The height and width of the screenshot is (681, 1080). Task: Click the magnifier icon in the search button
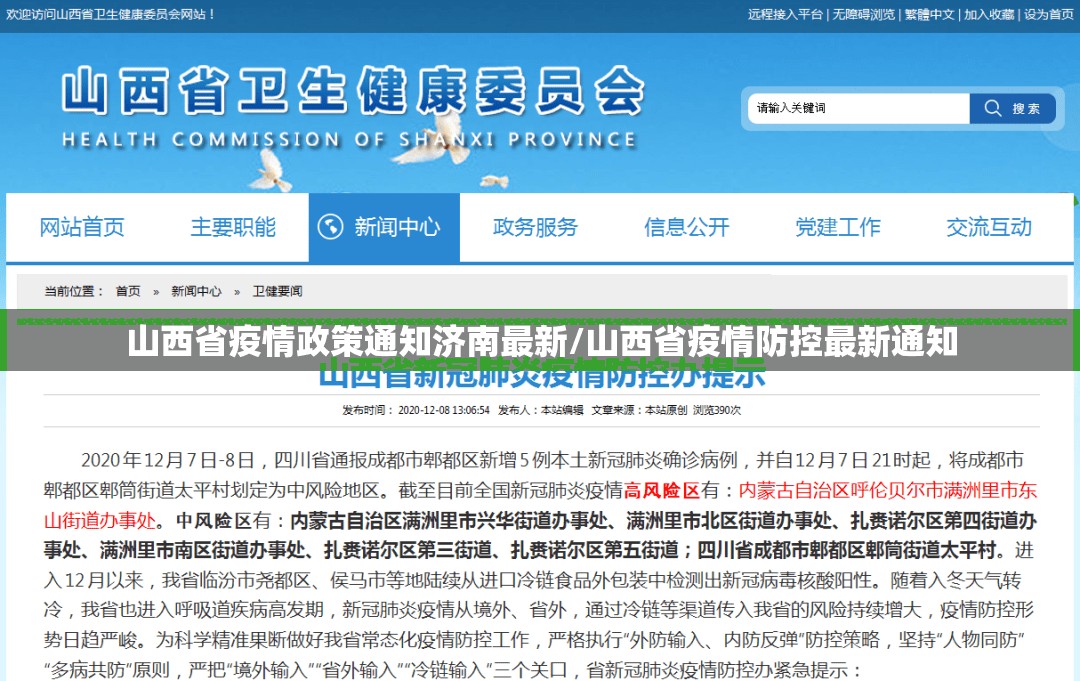point(993,108)
